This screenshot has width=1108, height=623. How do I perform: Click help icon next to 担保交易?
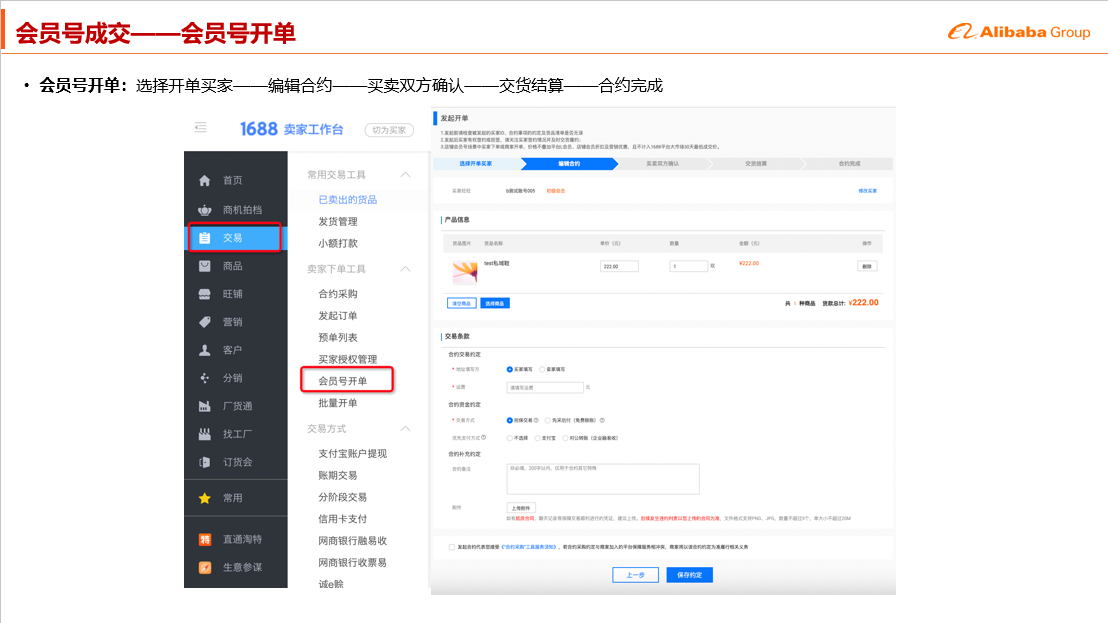click(536, 420)
